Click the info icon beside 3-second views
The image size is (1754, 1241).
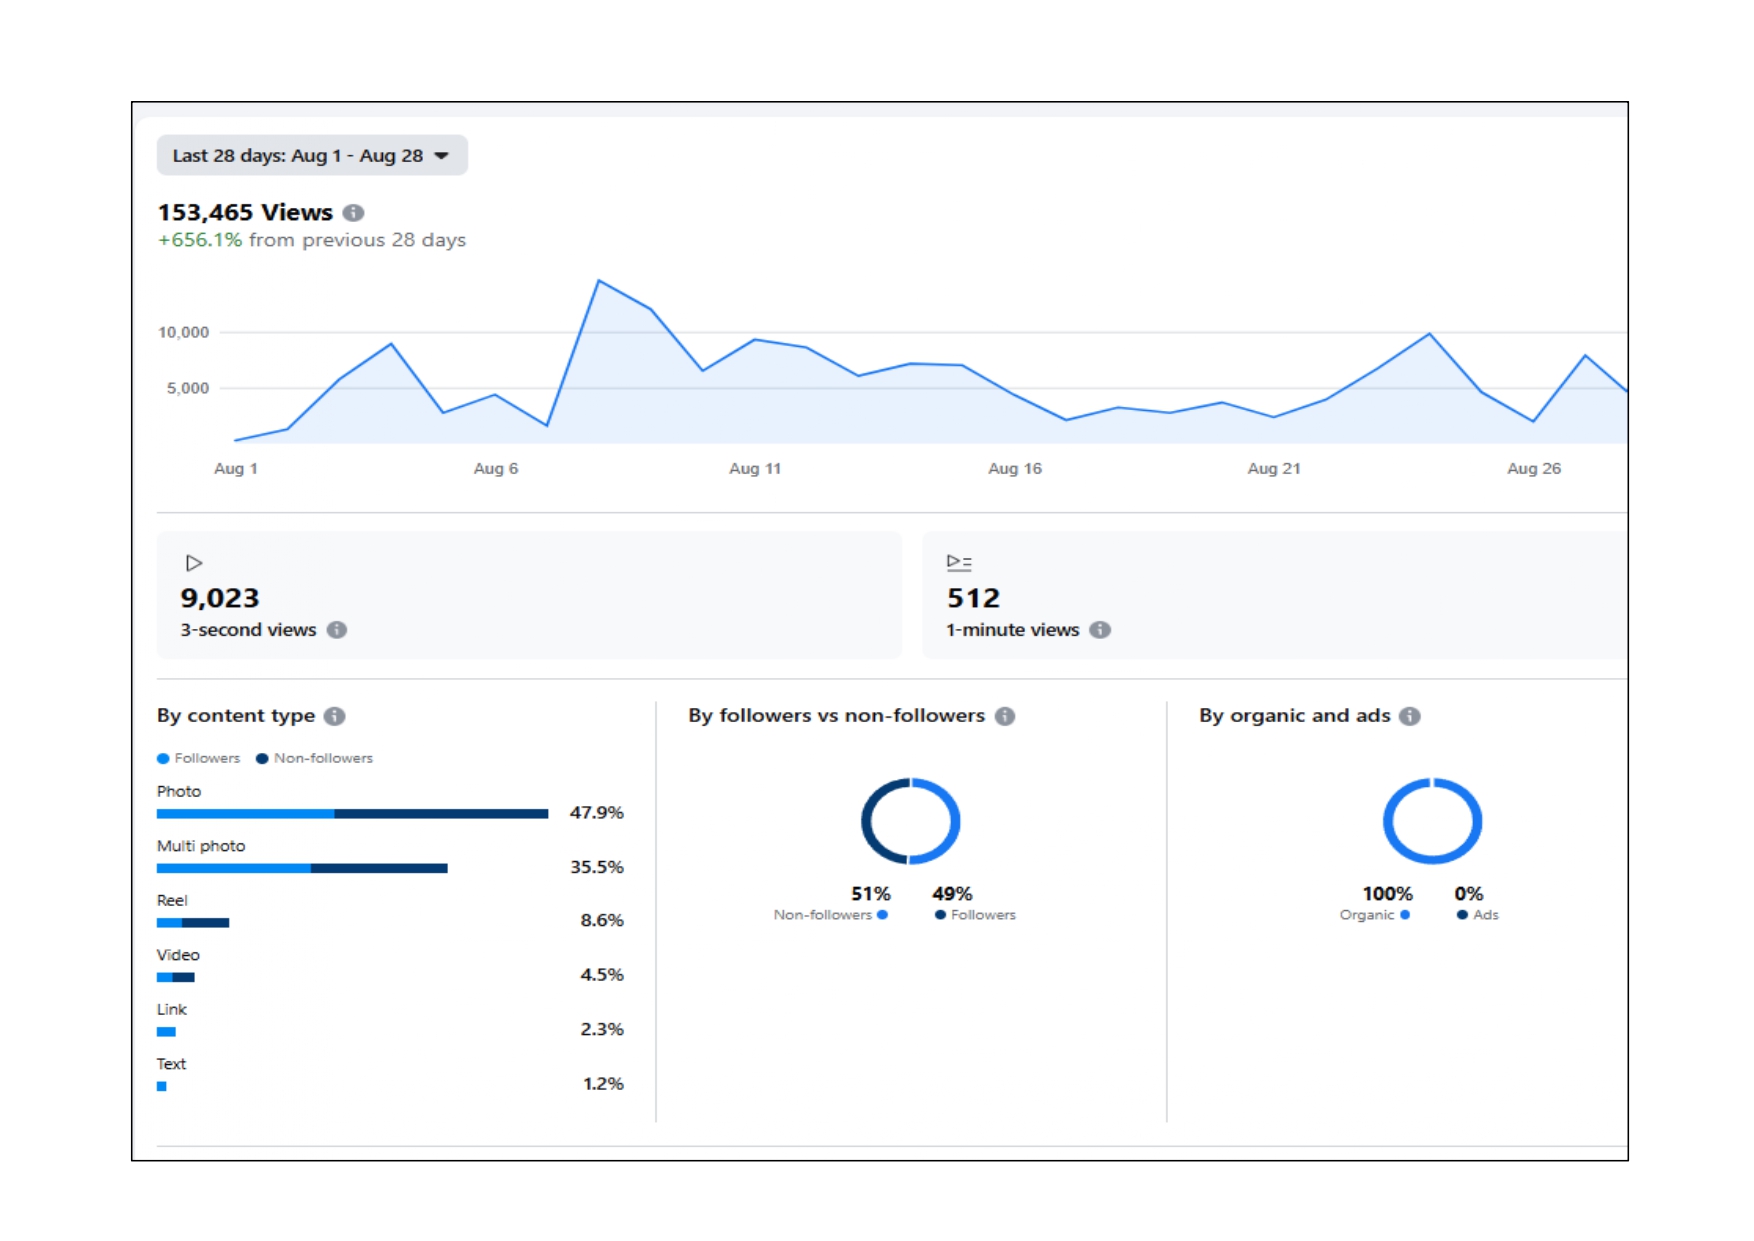tap(337, 630)
